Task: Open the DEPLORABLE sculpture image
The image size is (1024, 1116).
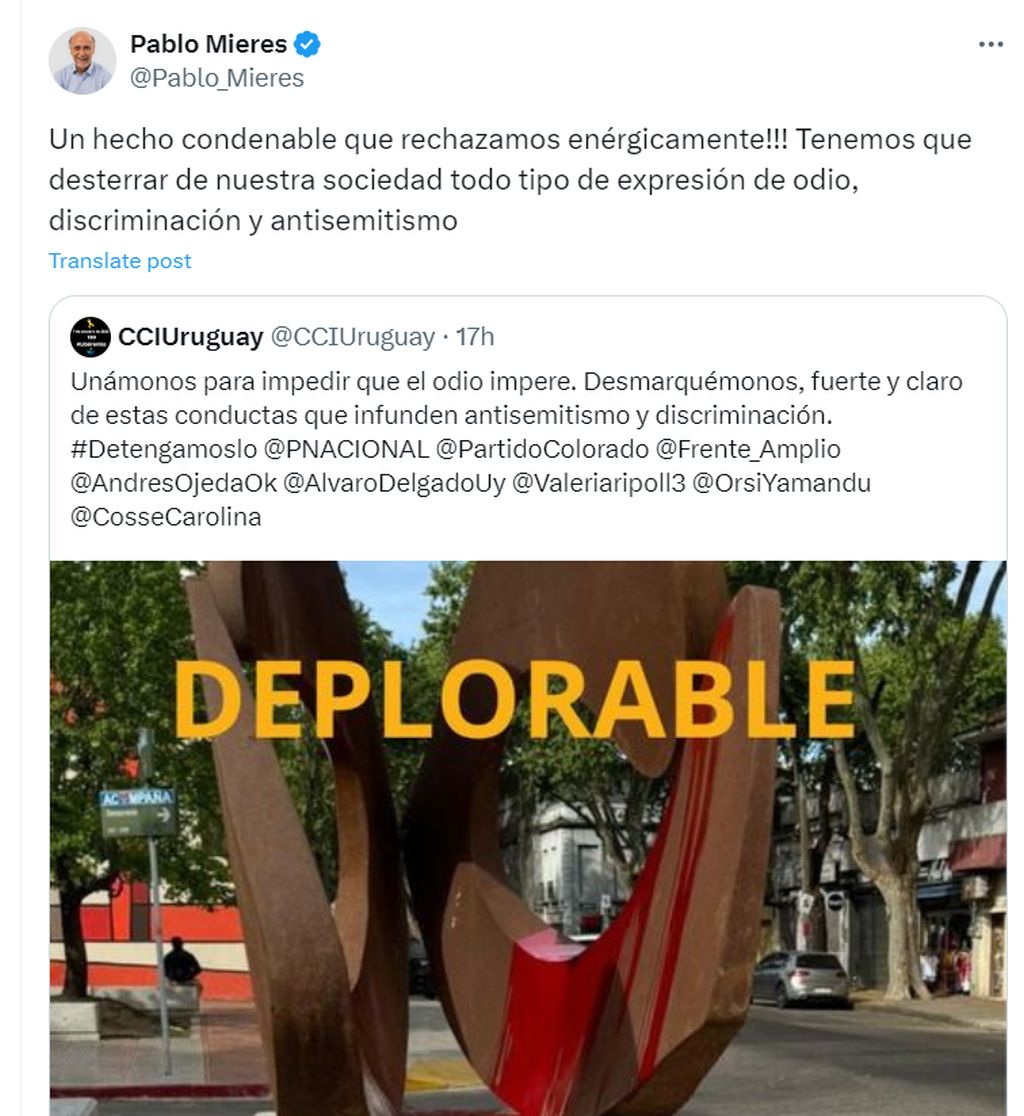Action: (x=528, y=838)
